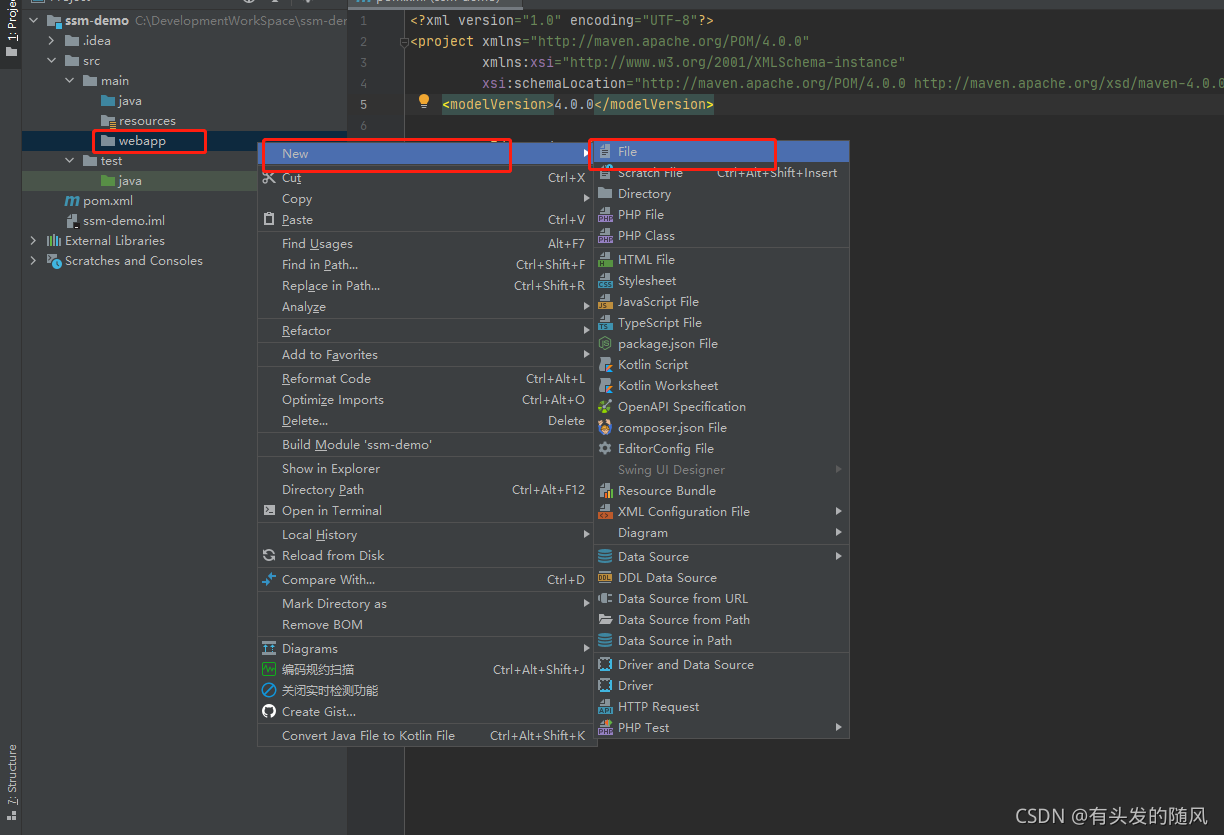Click the Data Source from URL icon
The image size is (1224, 835).
point(605,599)
